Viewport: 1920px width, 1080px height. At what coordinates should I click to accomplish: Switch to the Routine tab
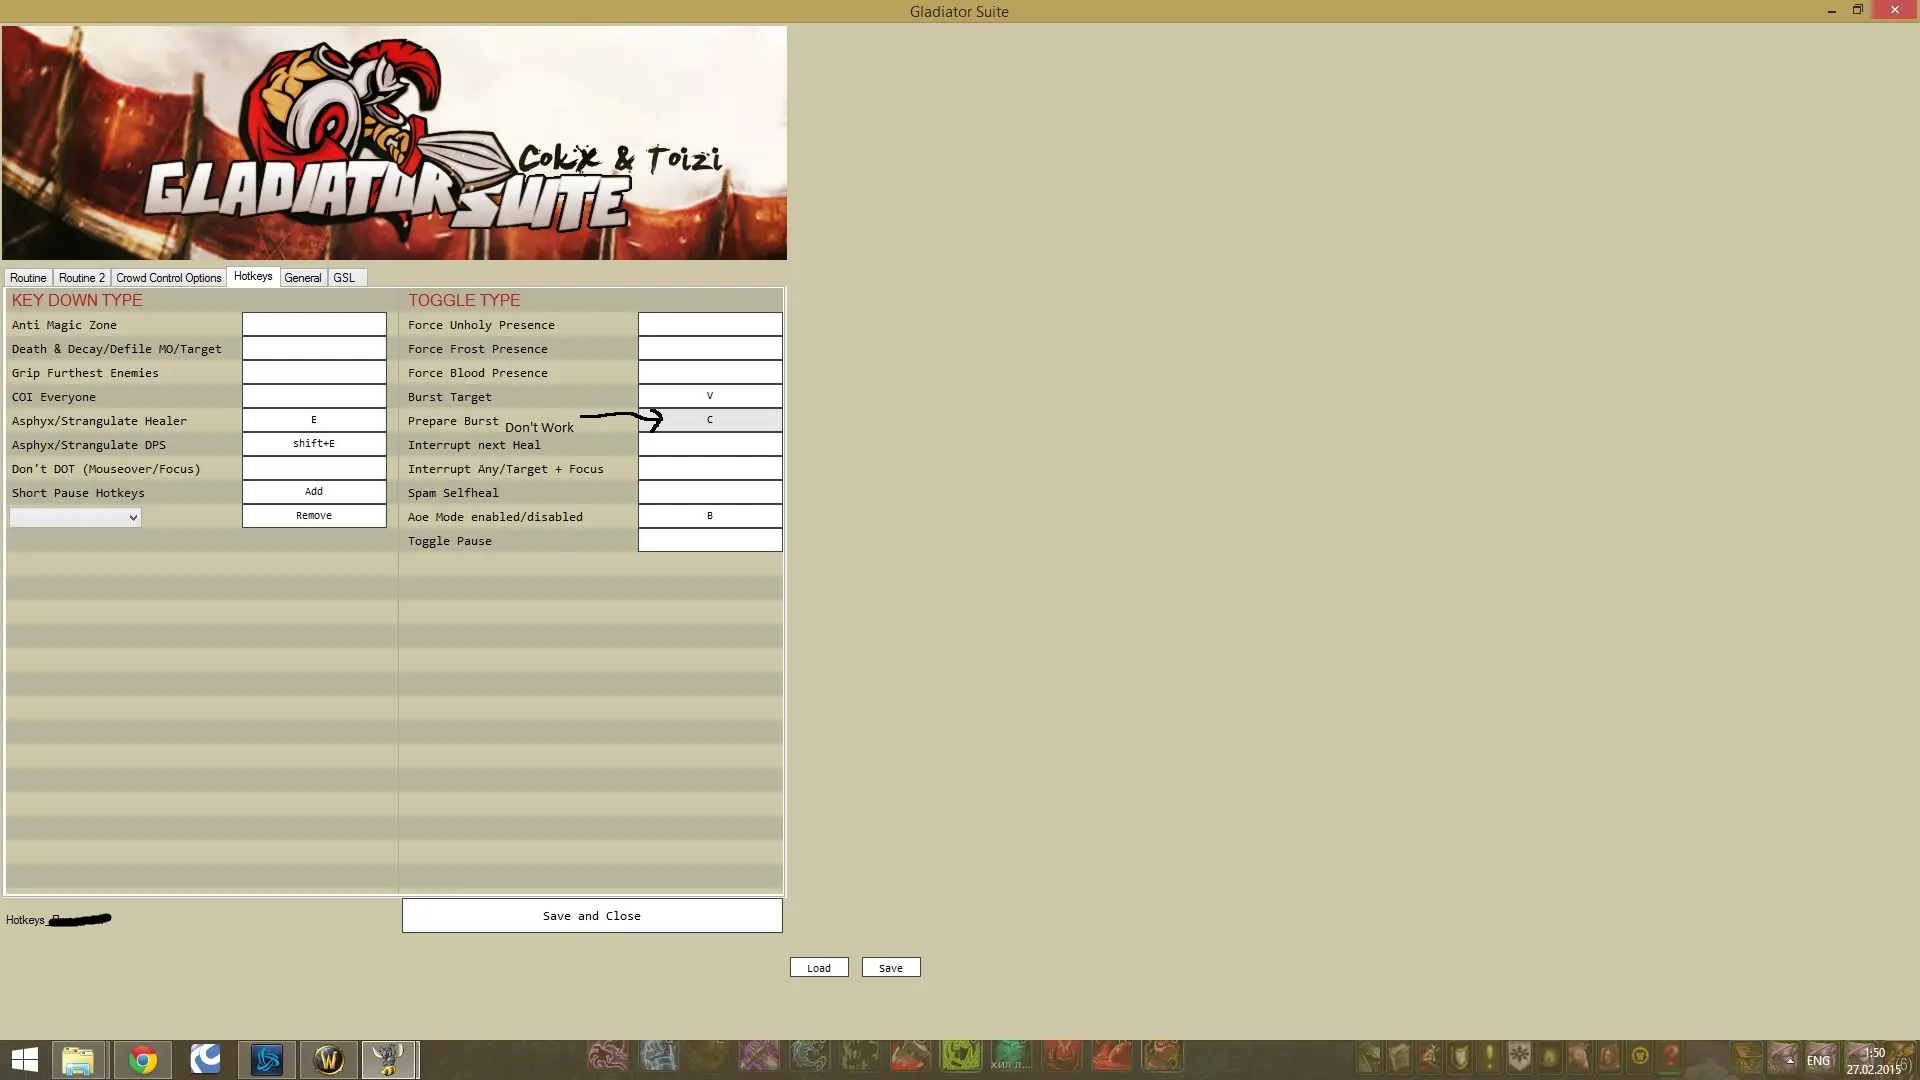tap(28, 278)
